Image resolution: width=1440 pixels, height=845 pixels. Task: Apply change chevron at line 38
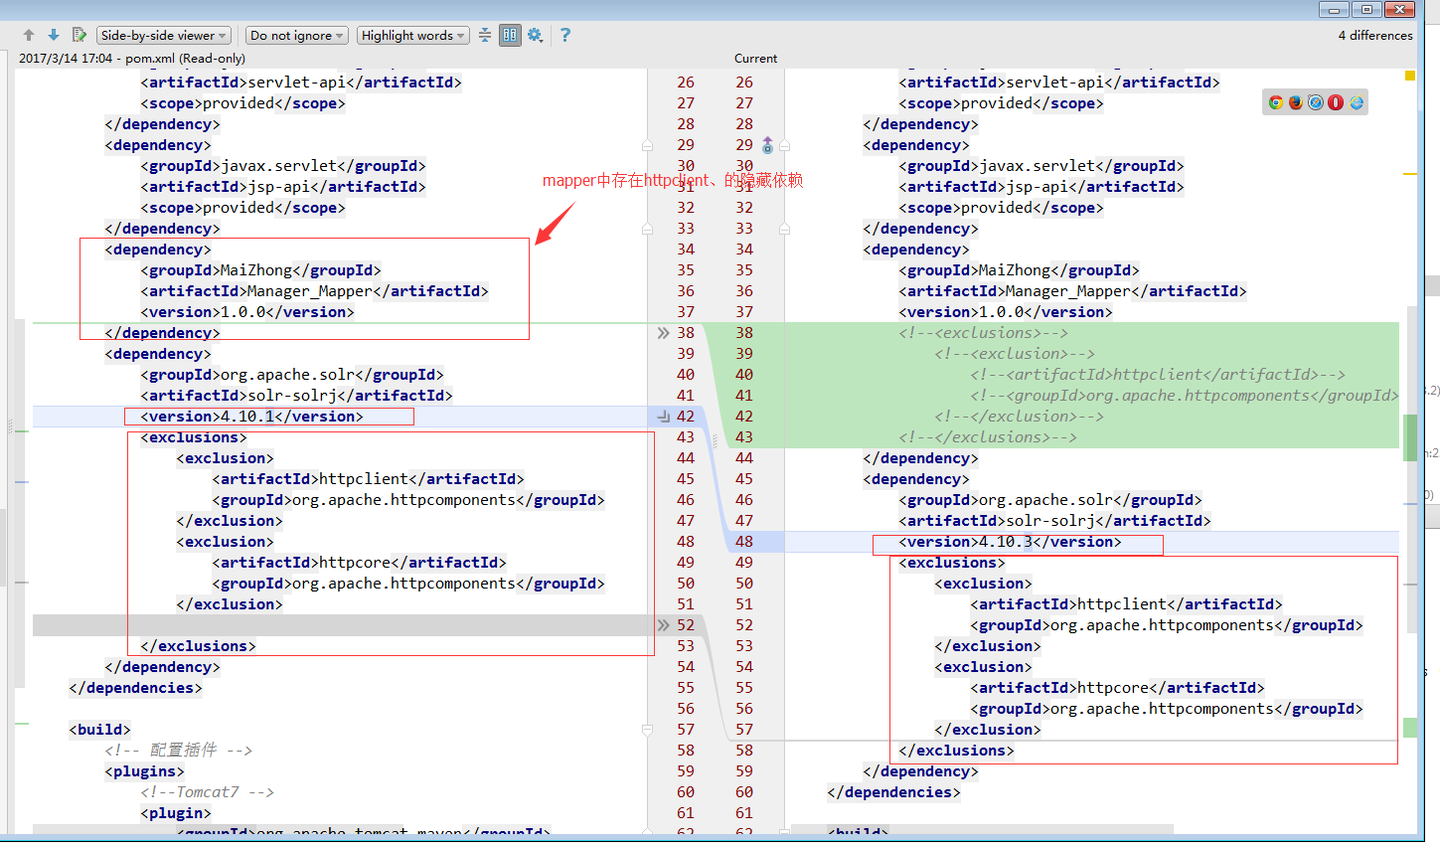[x=662, y=332]
